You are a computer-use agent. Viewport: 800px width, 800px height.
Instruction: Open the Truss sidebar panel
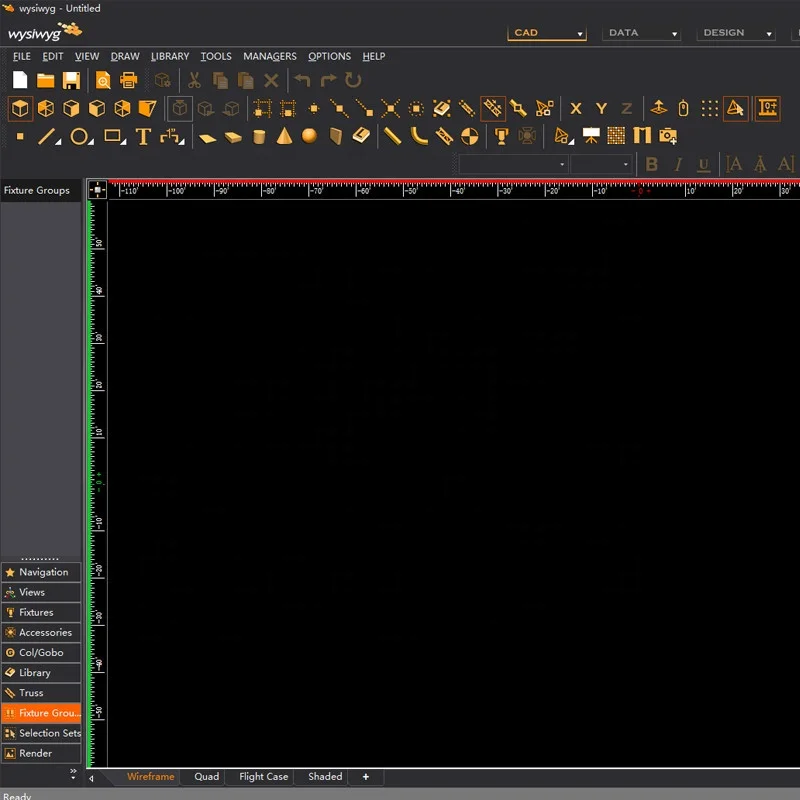(x=41, y=693)
